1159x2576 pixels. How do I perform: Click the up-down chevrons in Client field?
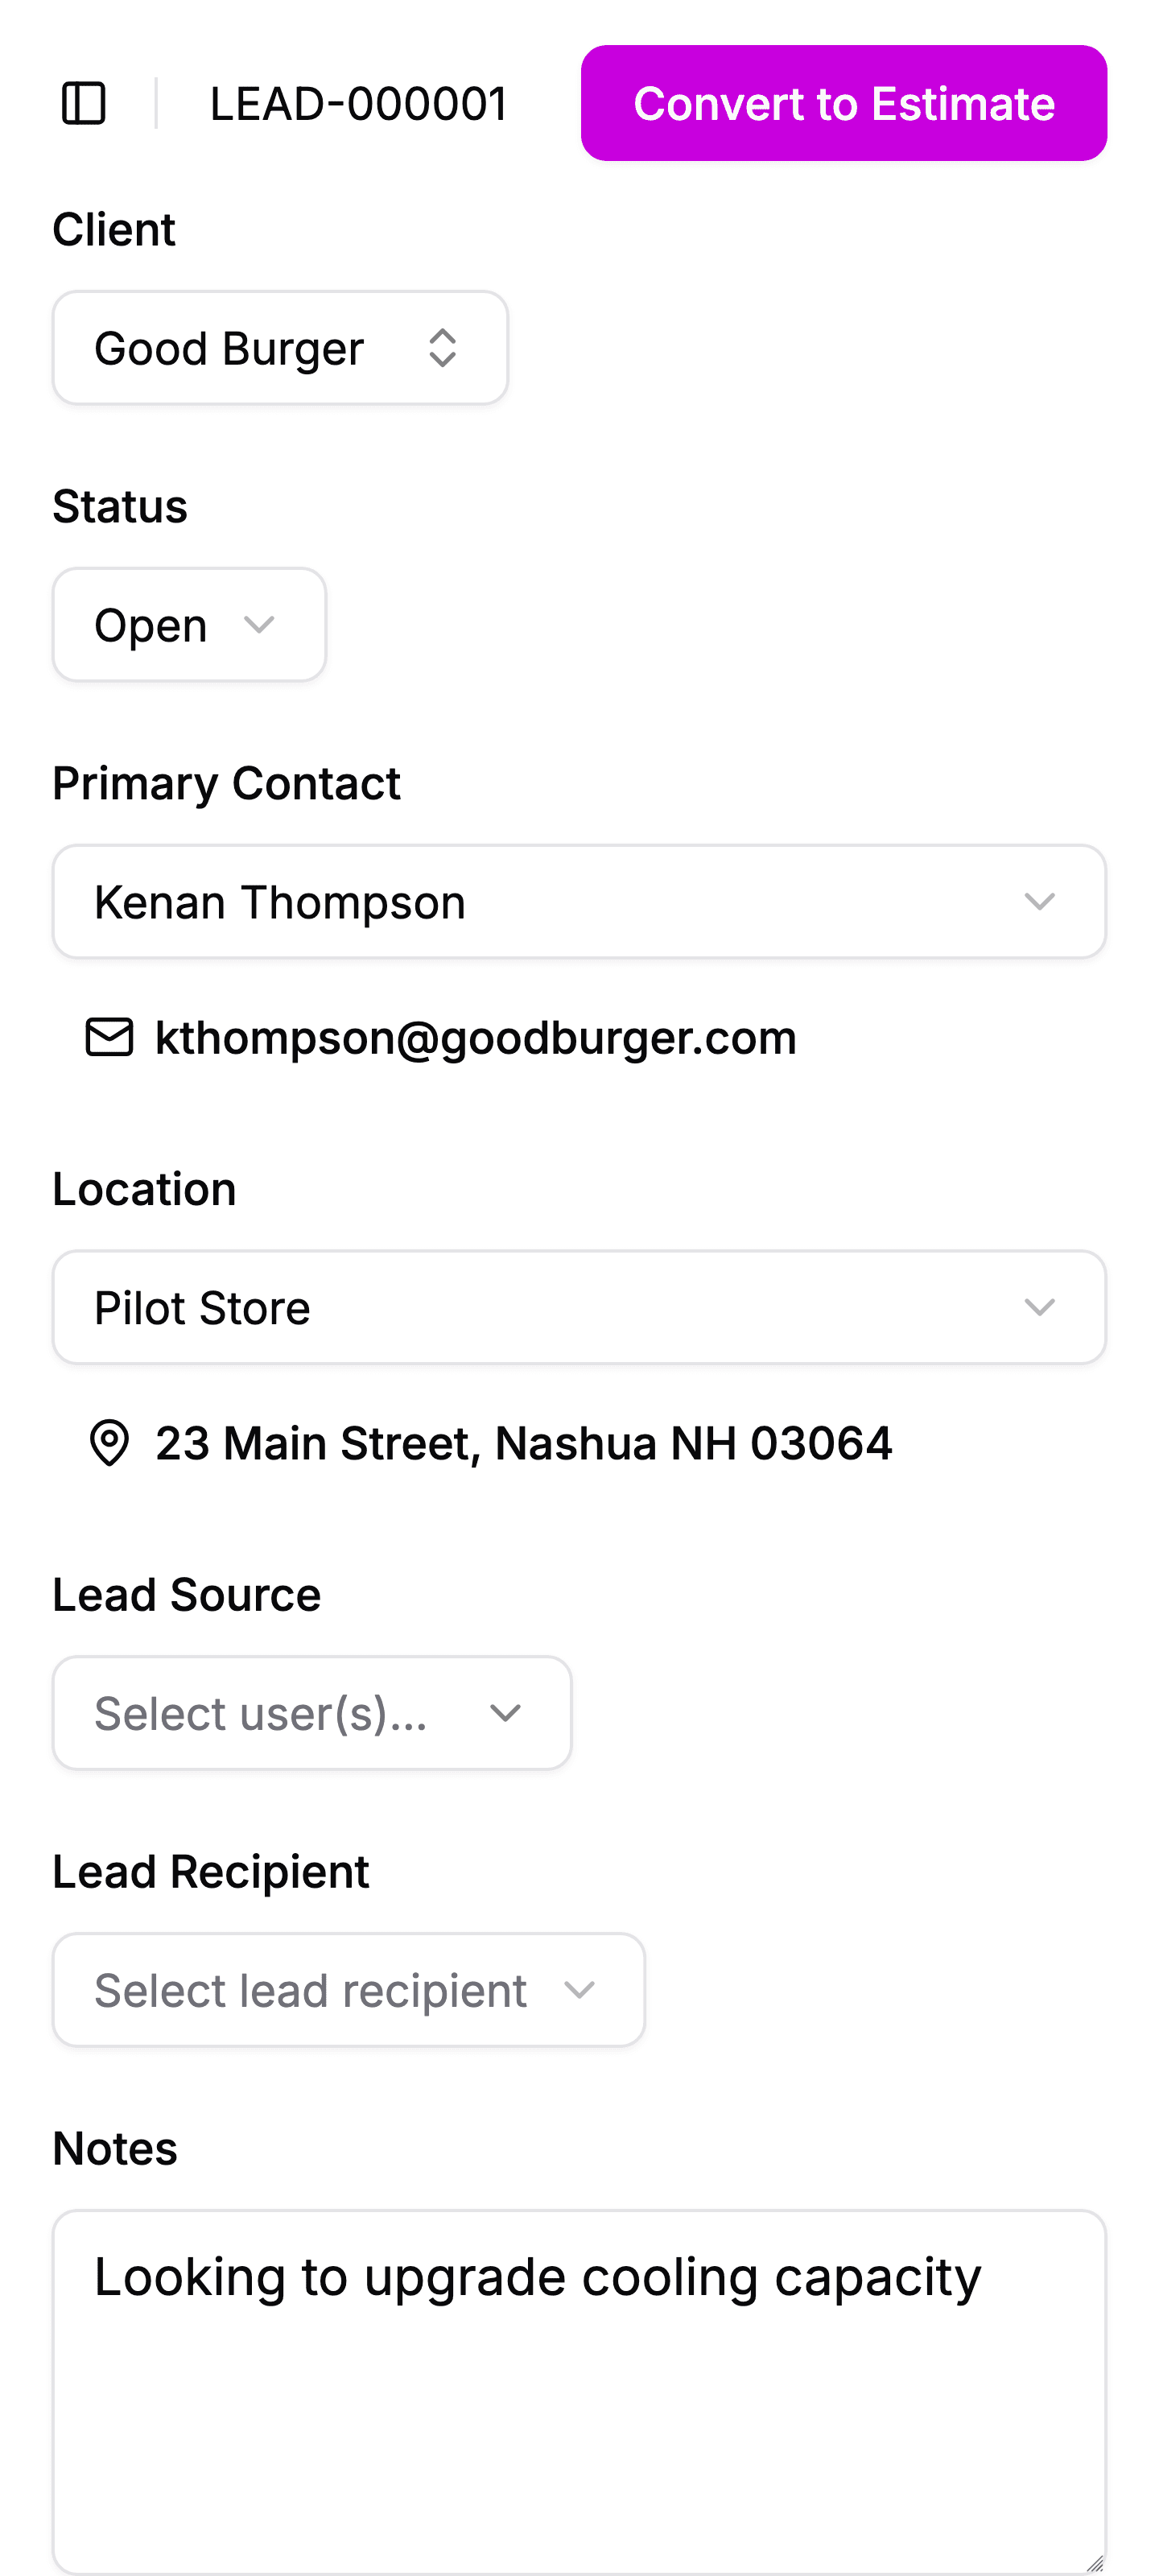click(x=442, y=348)
